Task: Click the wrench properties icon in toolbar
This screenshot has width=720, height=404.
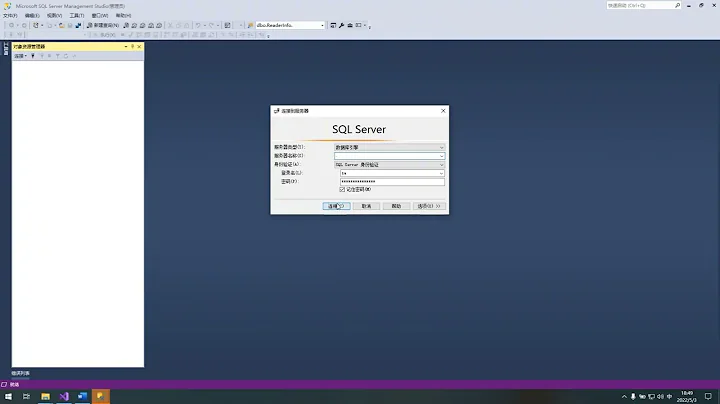Action: click(341, 25)
